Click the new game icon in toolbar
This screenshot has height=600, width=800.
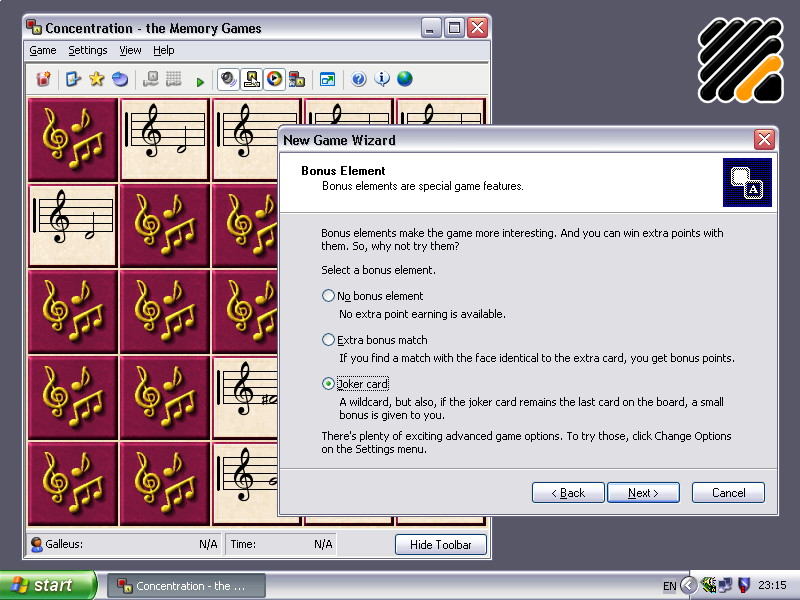click(43, 79)
